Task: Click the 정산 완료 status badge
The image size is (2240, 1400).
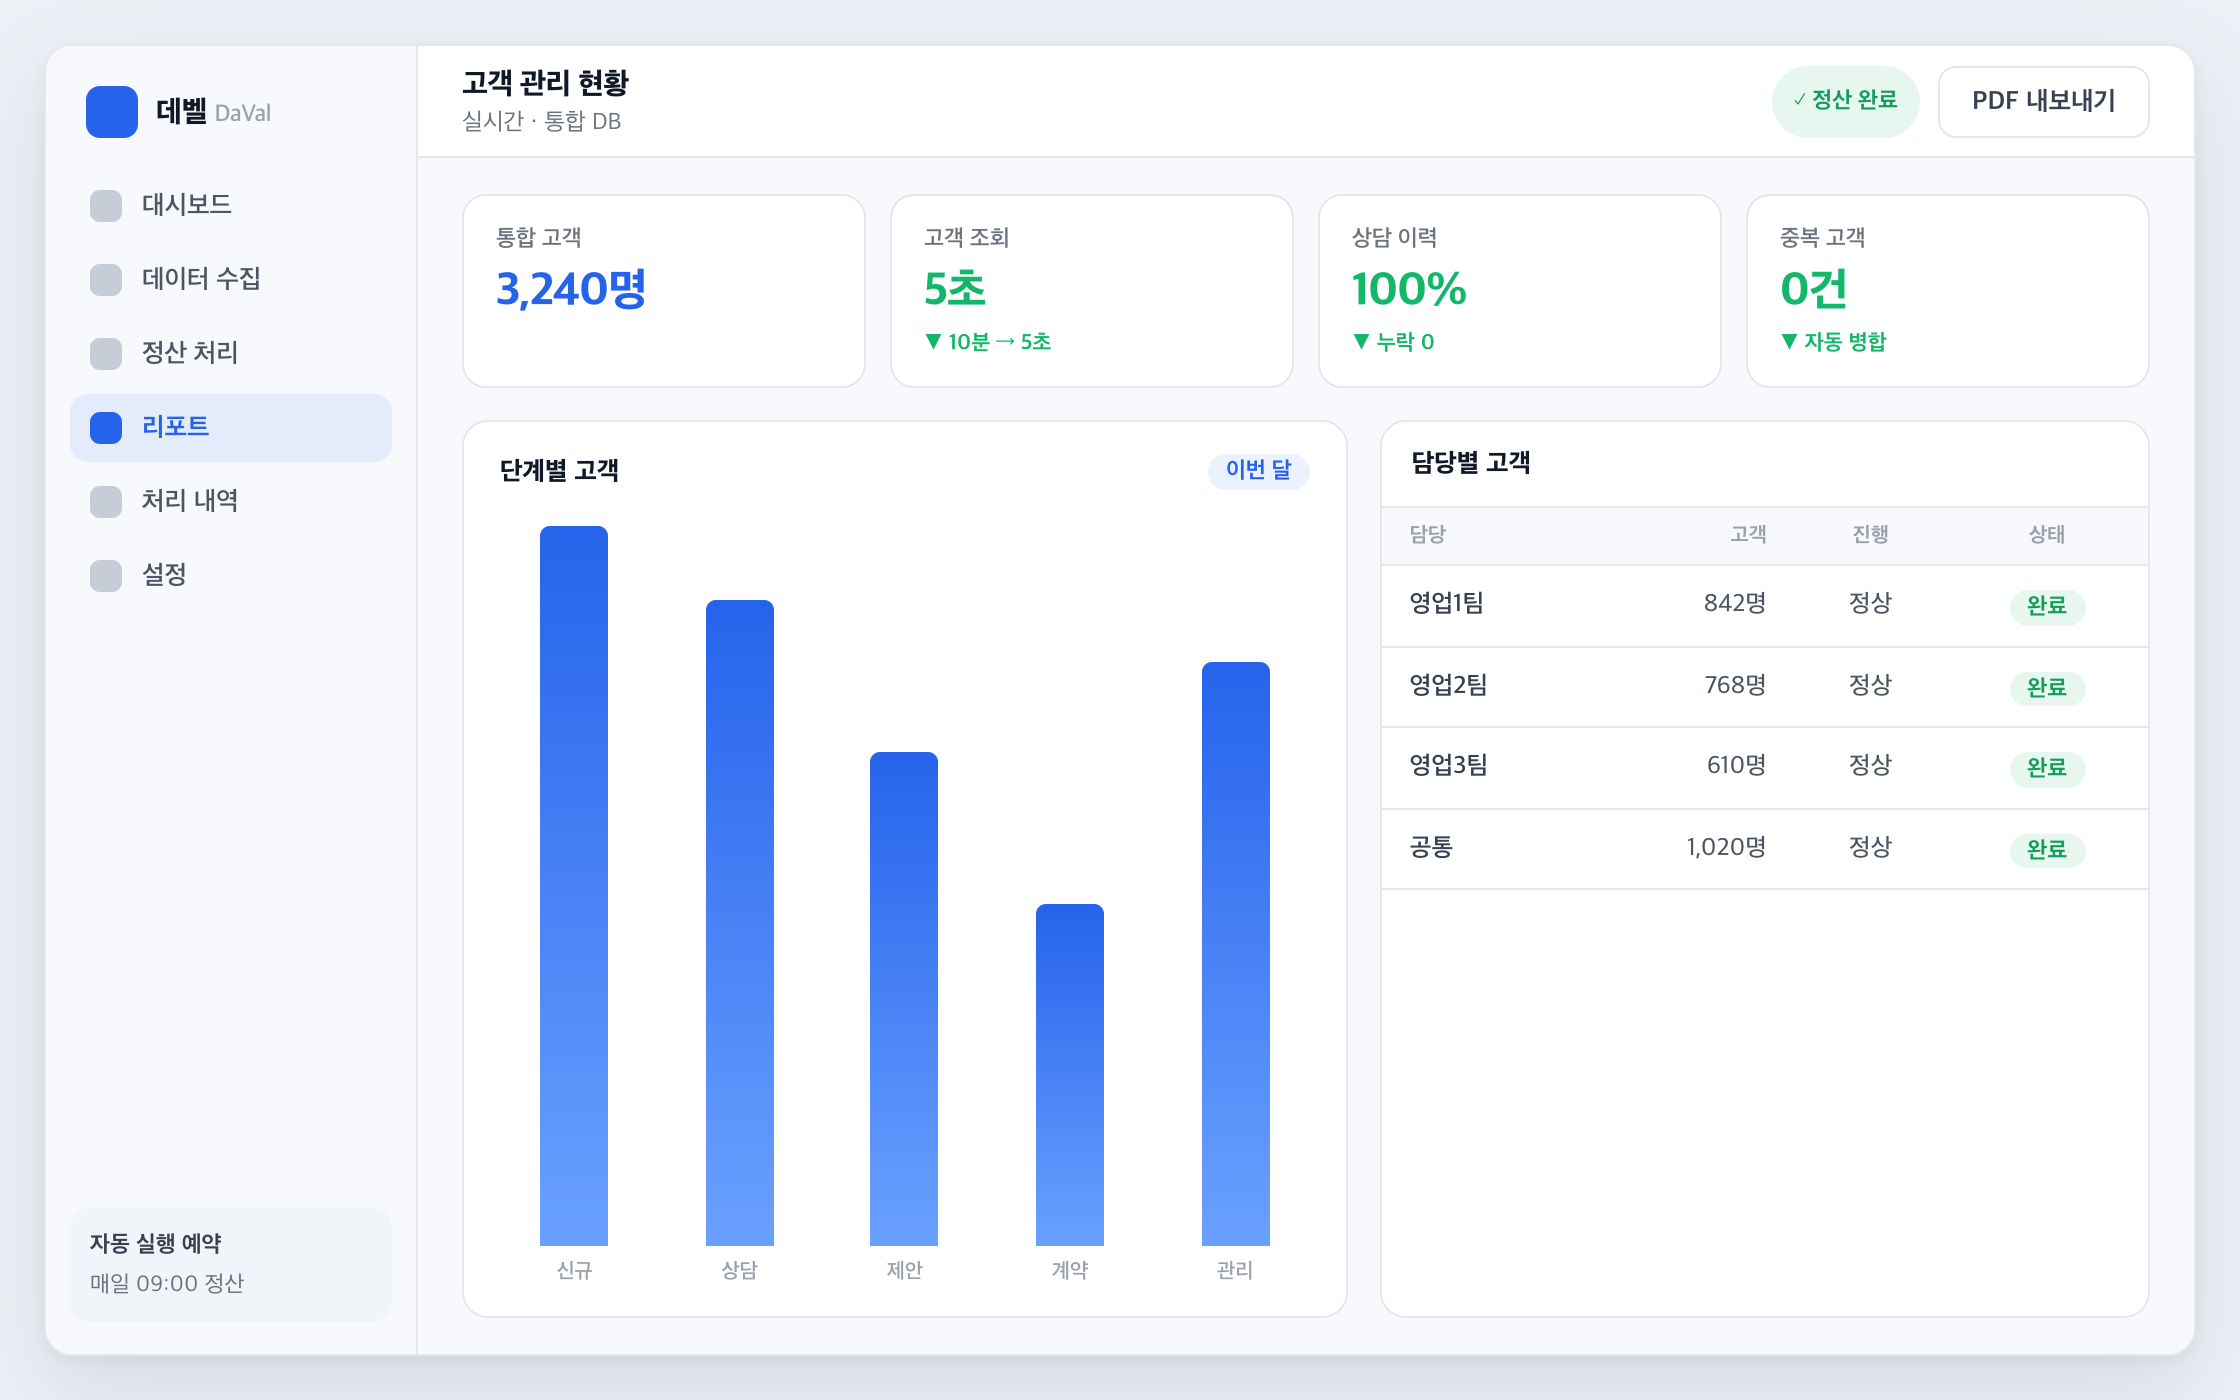Action: [x=1845, y=101]
